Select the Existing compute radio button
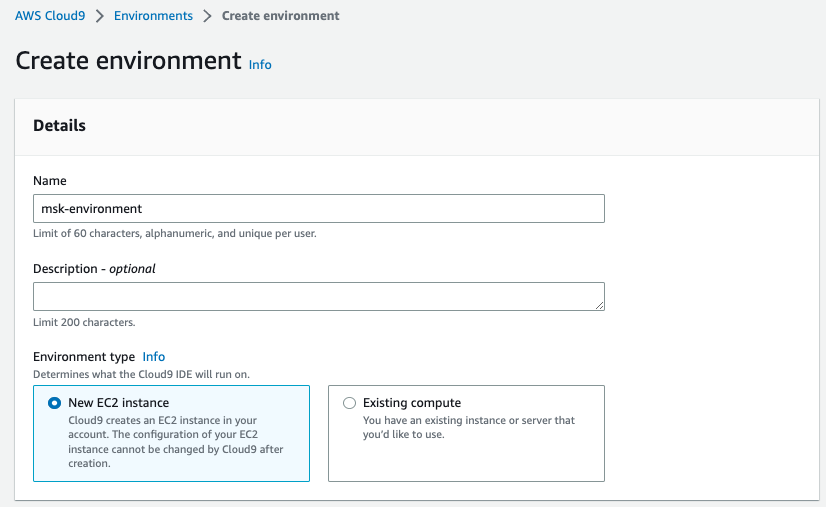This screenshot has height=507, width=826. (x=349, y=403)
